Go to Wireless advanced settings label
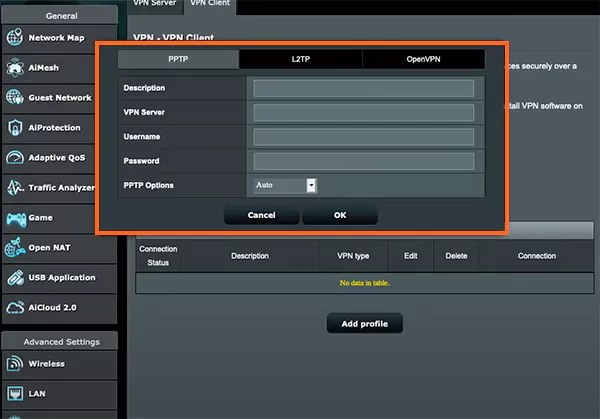The image size is (600, 419). pos(46,364)
